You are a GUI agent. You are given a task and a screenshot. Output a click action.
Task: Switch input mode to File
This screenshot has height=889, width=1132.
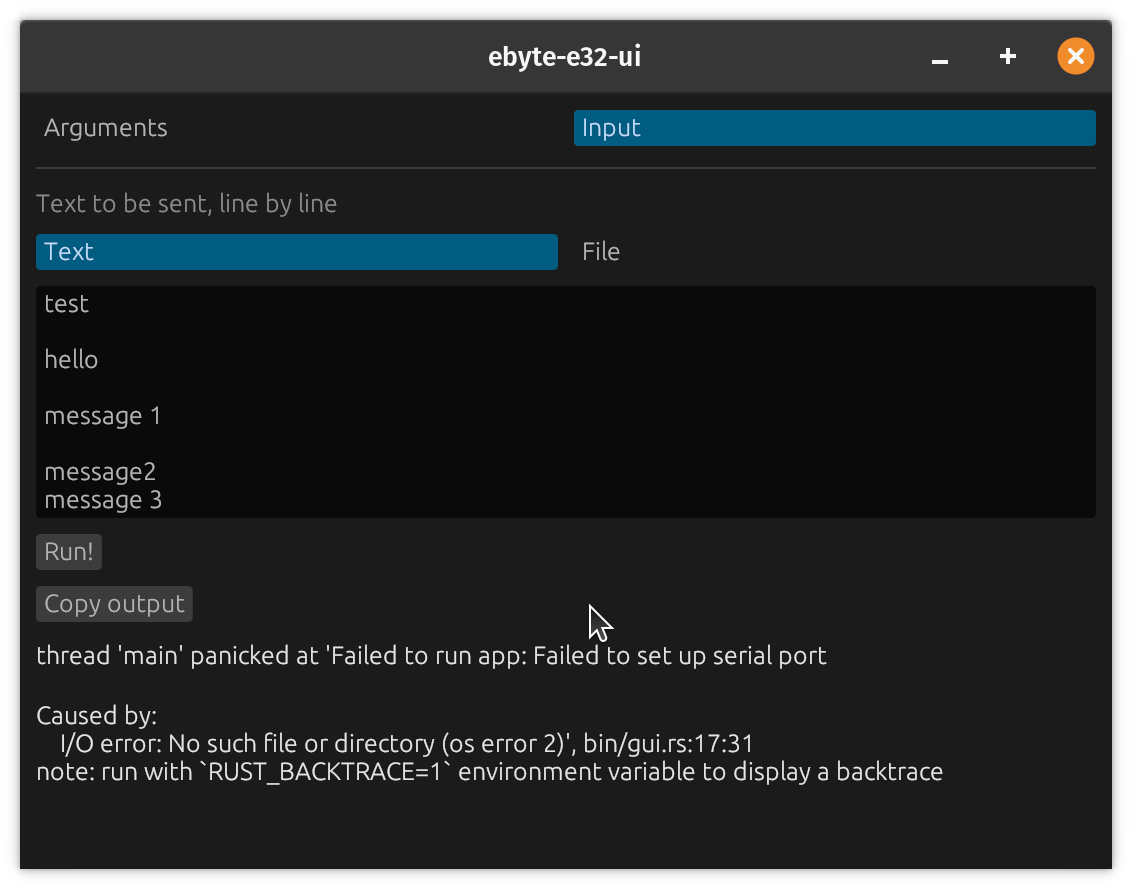601,252
